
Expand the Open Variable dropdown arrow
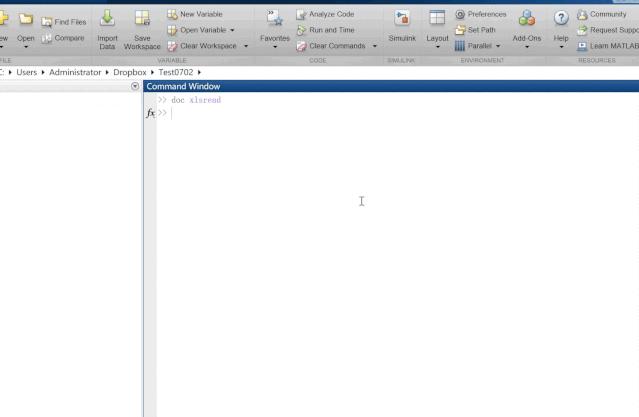(232, 30)
